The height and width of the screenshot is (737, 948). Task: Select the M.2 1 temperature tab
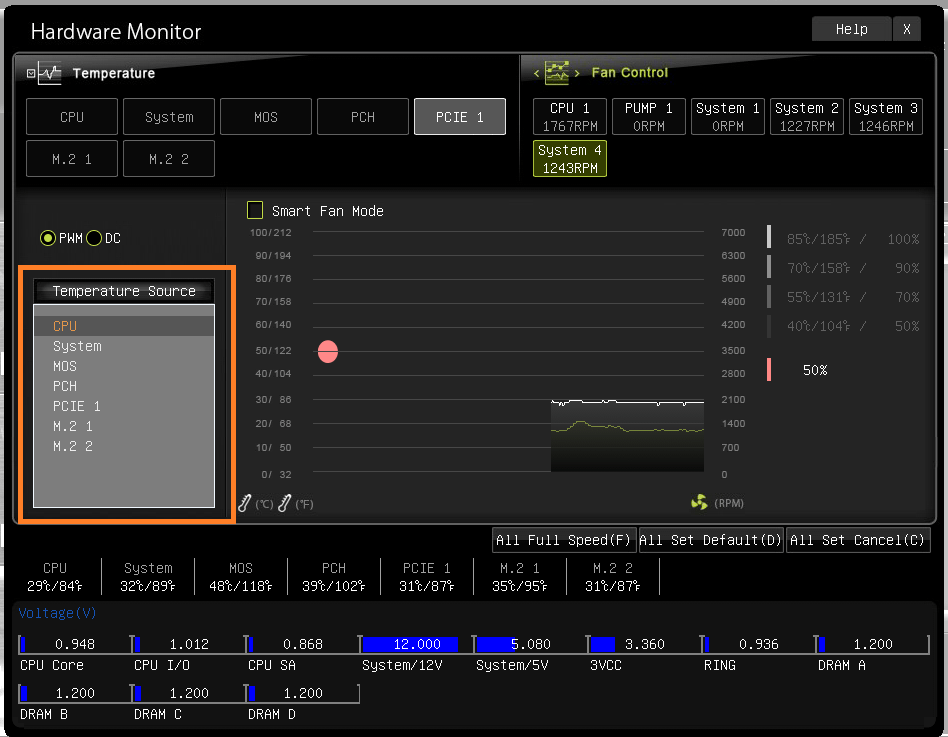[x=72, y=159]
